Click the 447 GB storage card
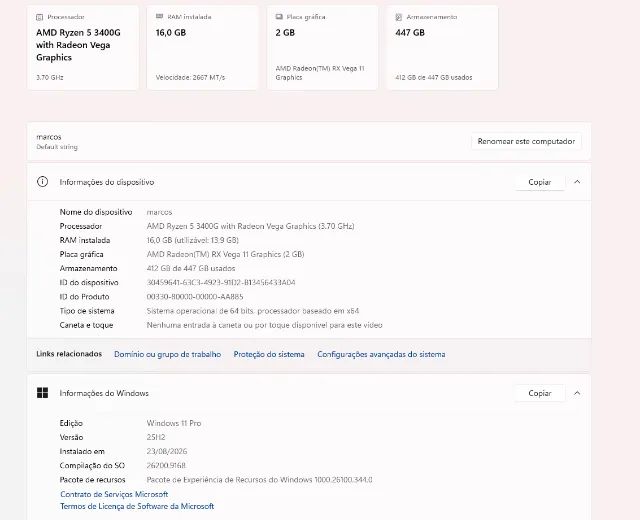Image resolution: width=640 pixels, height=520 pixels. click(442, 47)
